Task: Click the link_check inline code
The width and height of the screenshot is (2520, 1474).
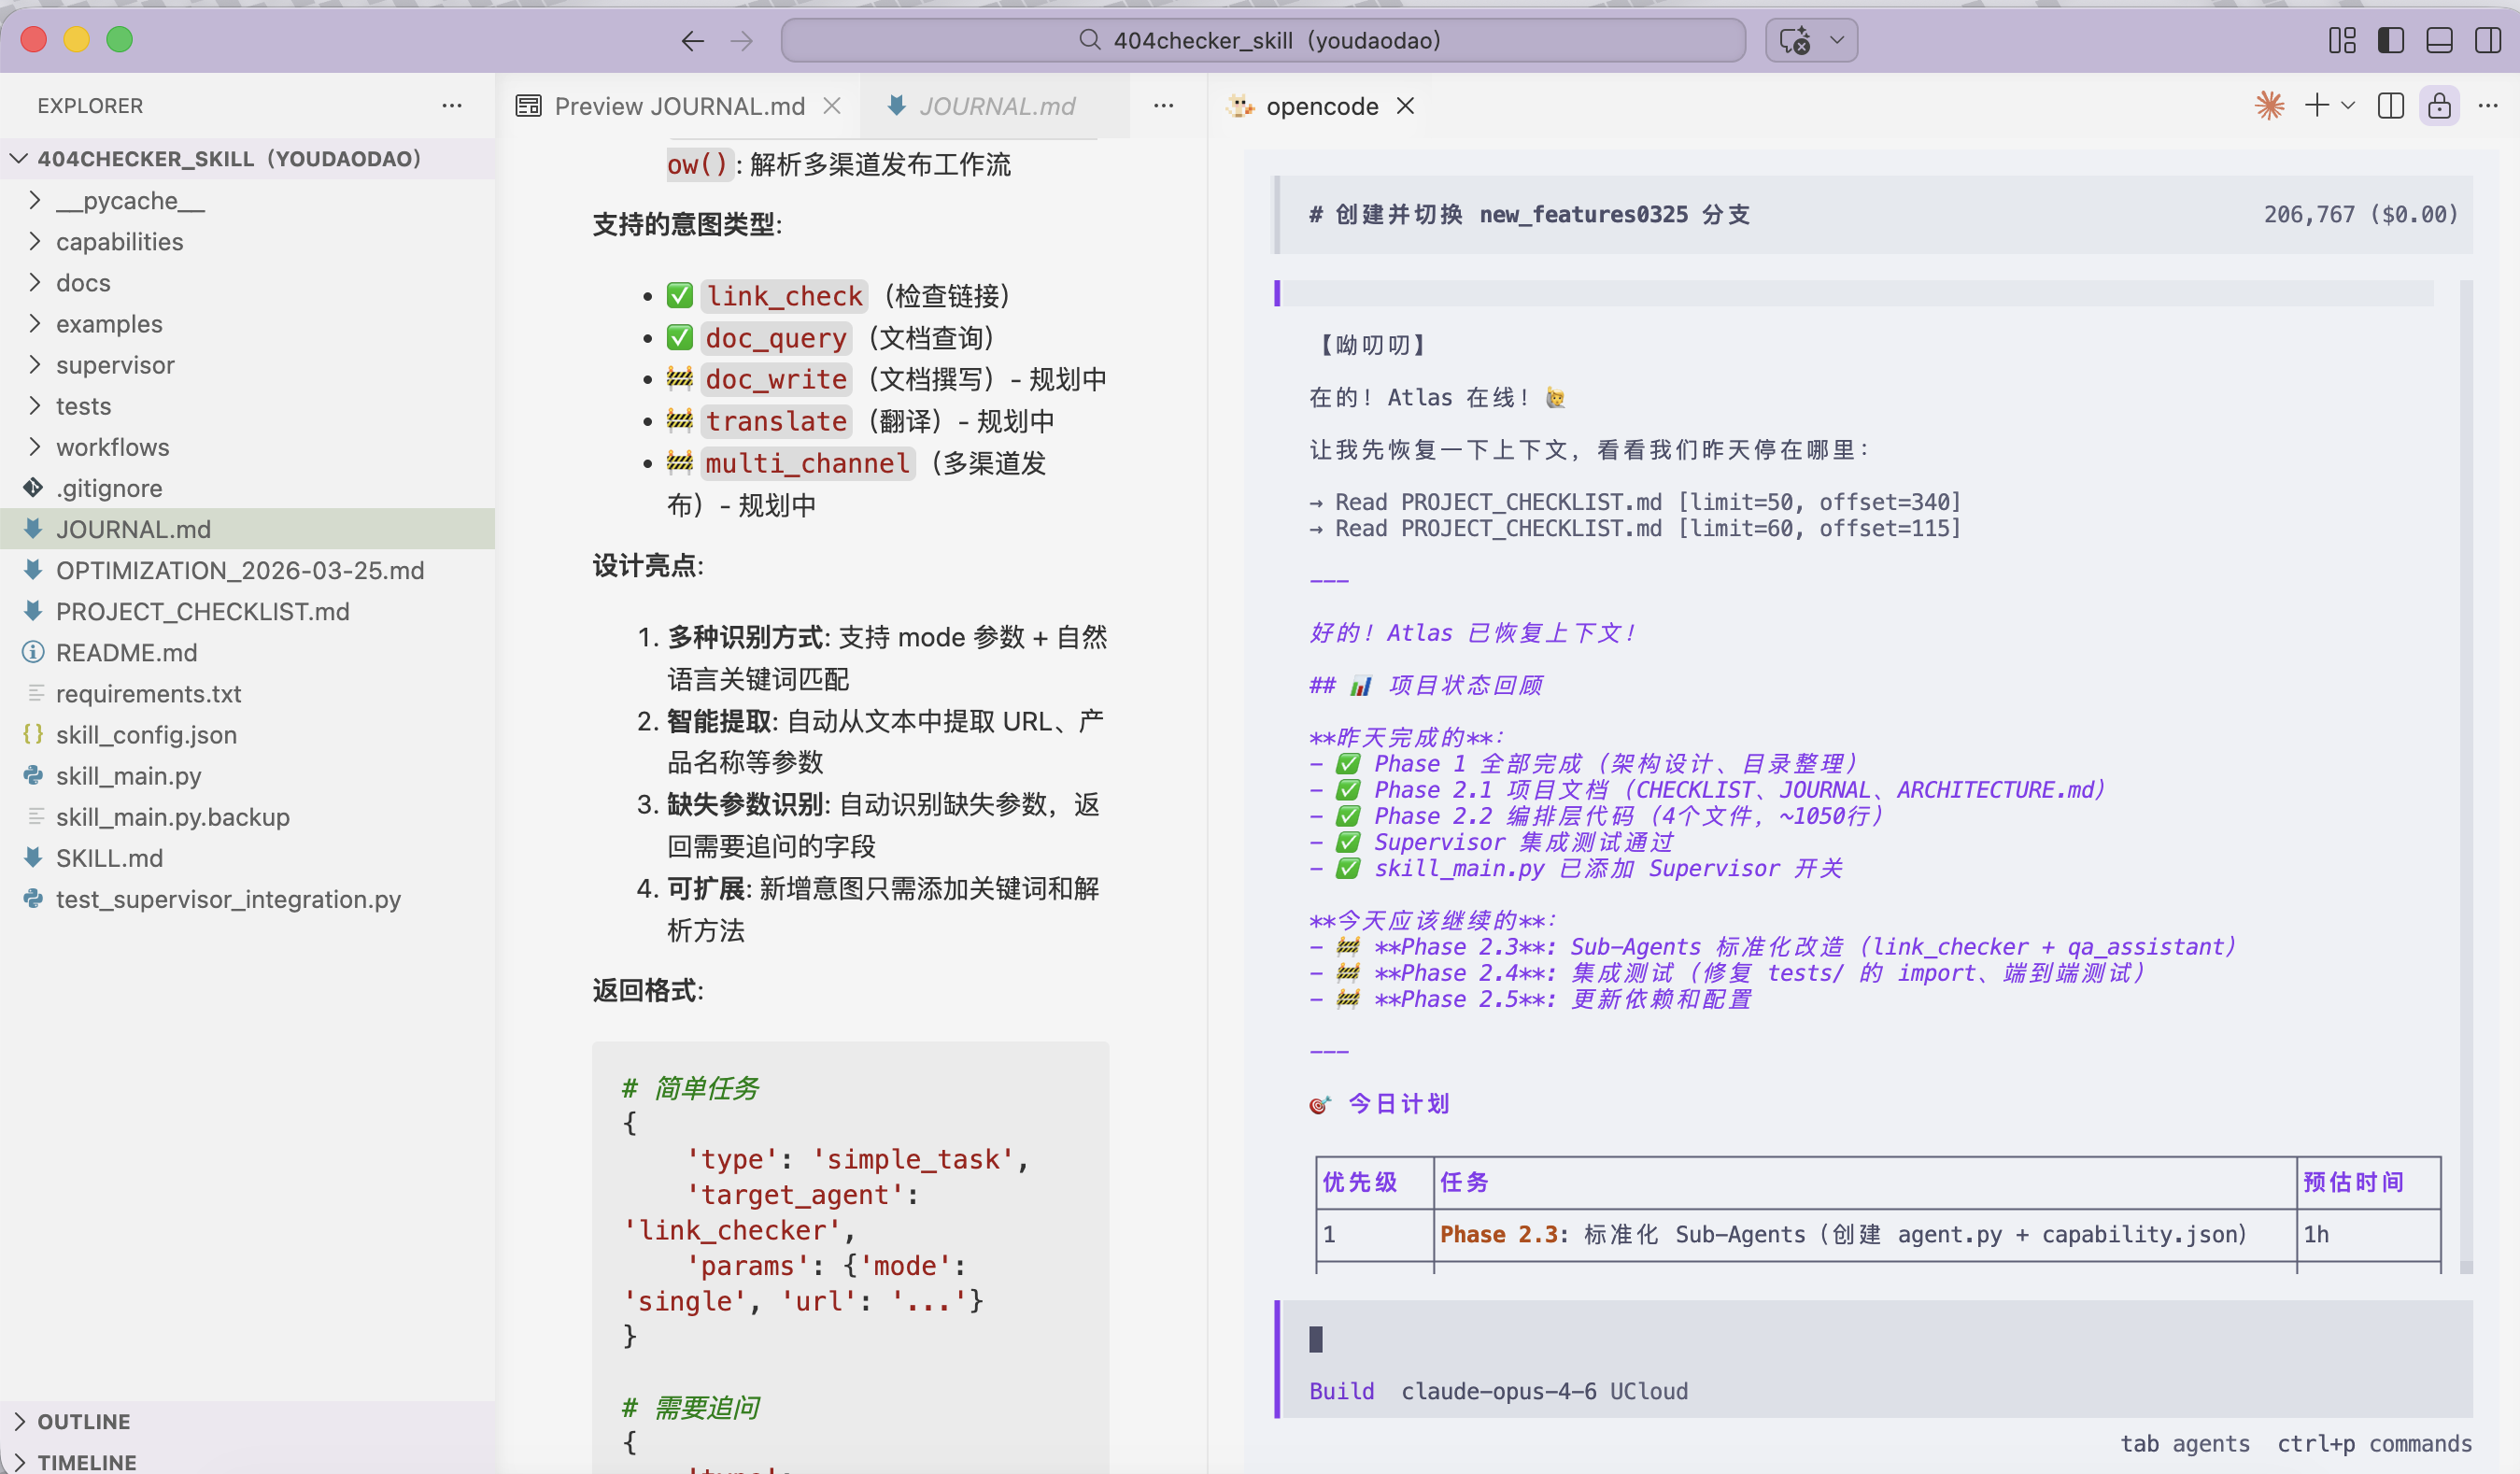Action: tap(784, 296)
